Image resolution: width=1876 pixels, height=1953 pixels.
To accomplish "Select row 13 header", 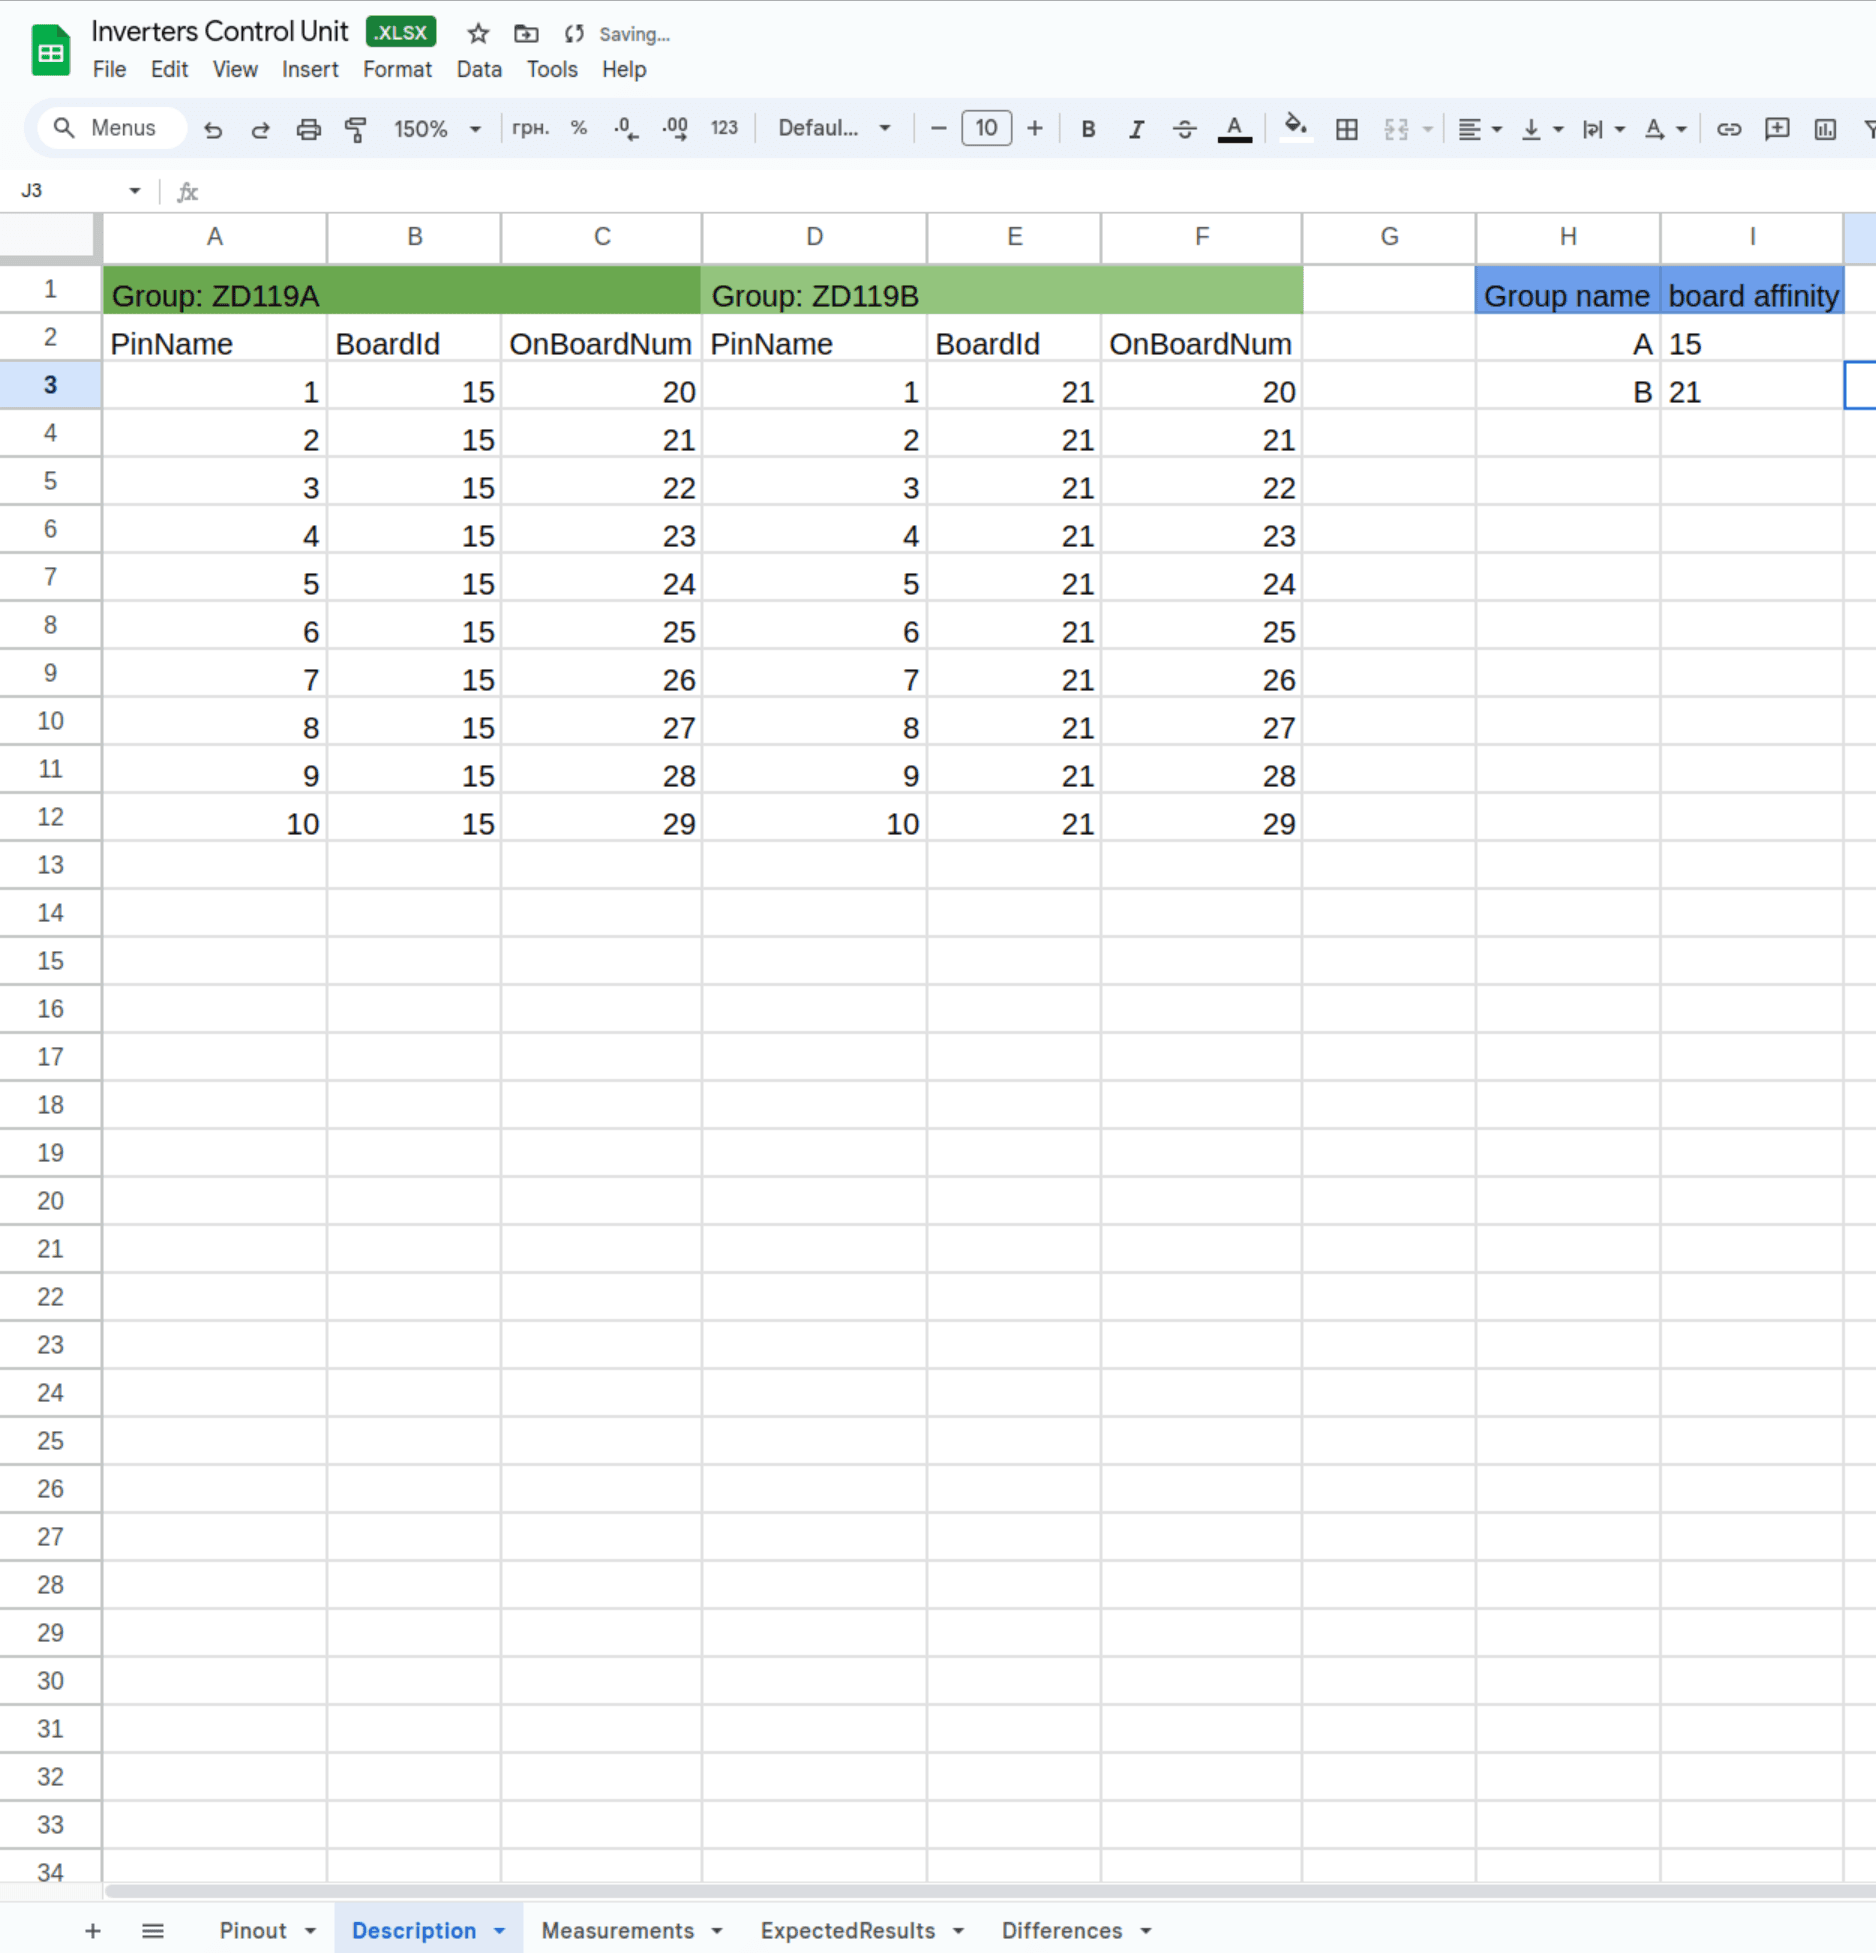I will pos(50,865).
